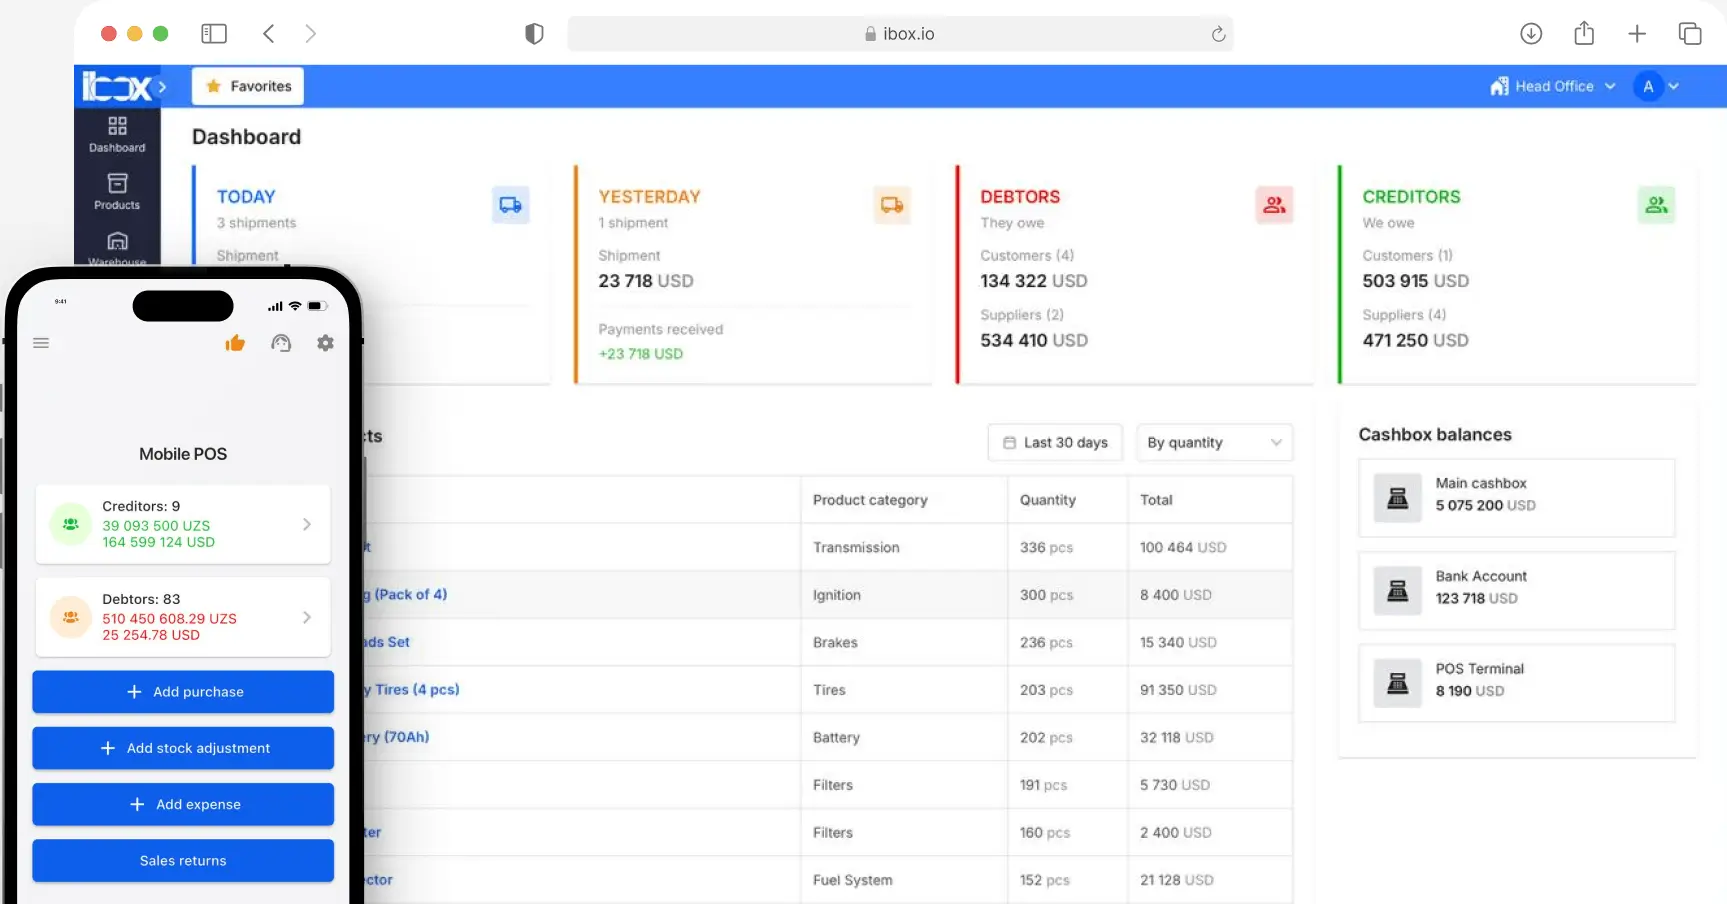This screenshot has height=904, width=1727.
Task: Open the Favorites menu in the top bar
Action: point(246,86)
